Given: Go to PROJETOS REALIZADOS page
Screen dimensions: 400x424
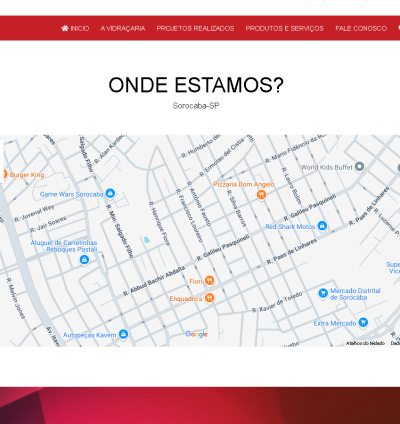Looking at the screenshot, I should tap(195, 28).
